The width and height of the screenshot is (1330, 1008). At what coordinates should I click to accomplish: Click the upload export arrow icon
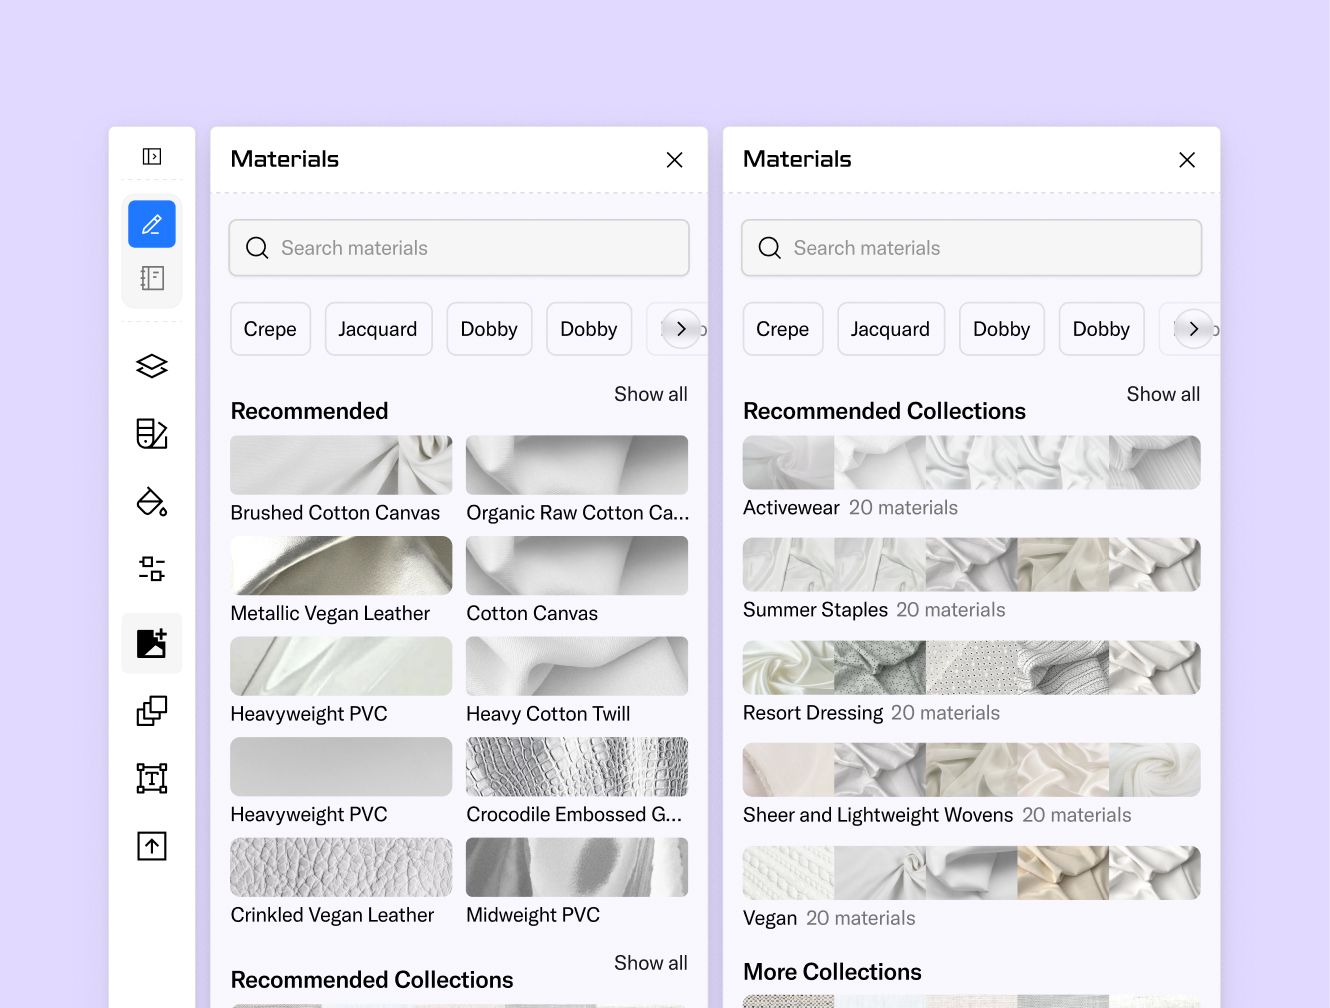pyautogui.click(x=152, y=846)
